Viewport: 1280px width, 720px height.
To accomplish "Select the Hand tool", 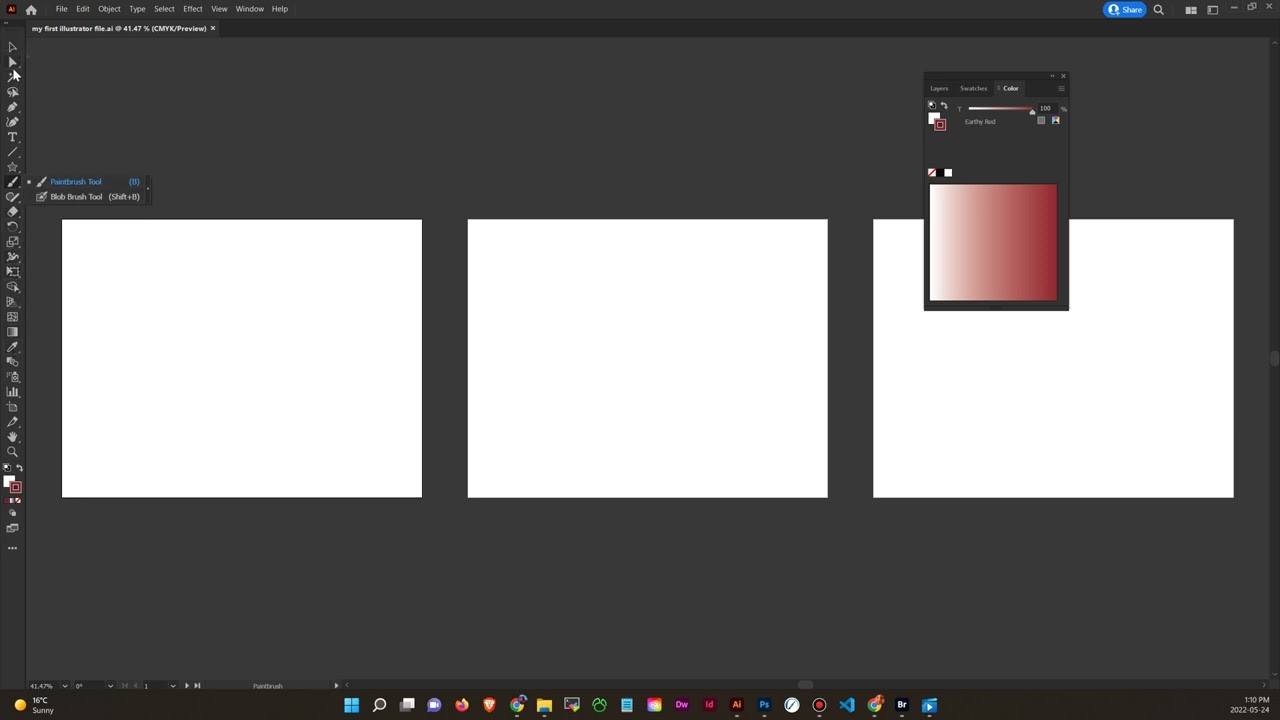I will click(x=12, y=437).
